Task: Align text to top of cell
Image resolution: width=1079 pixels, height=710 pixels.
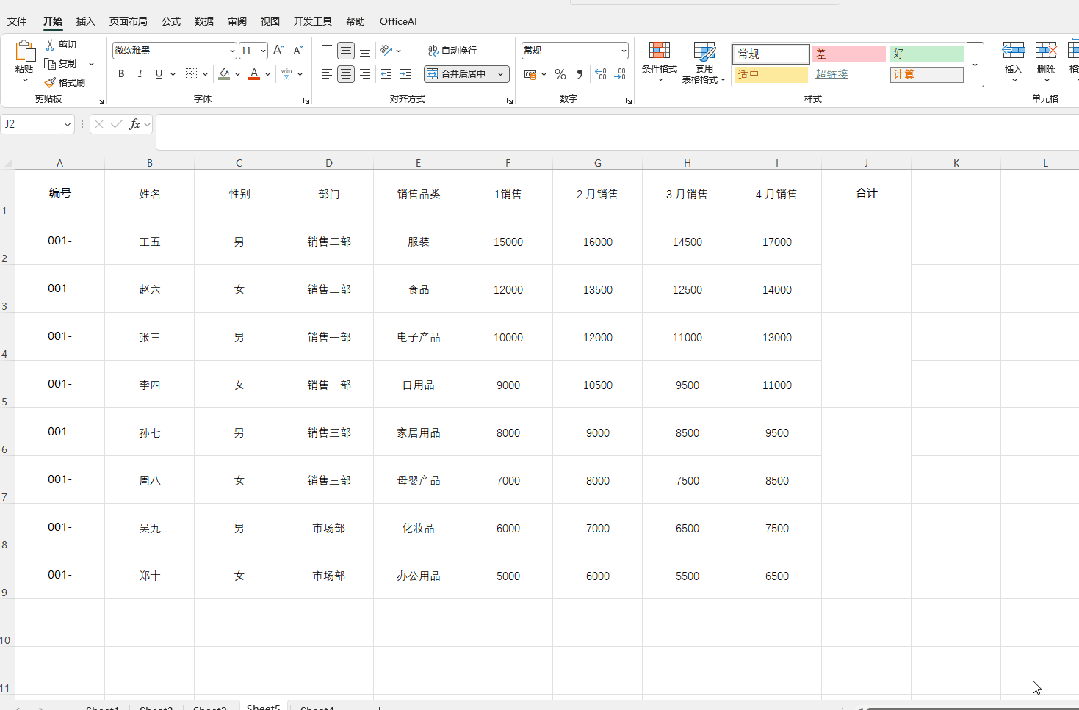Action: coord(327,50)
